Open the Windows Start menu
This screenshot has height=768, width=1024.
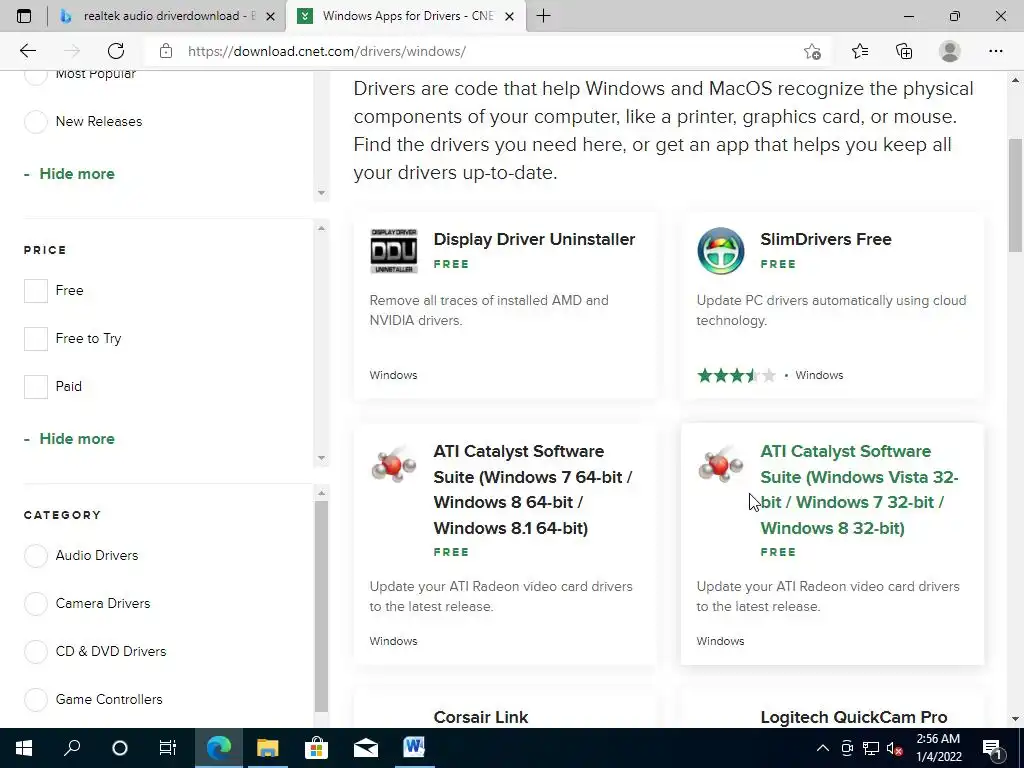(24, 748)
